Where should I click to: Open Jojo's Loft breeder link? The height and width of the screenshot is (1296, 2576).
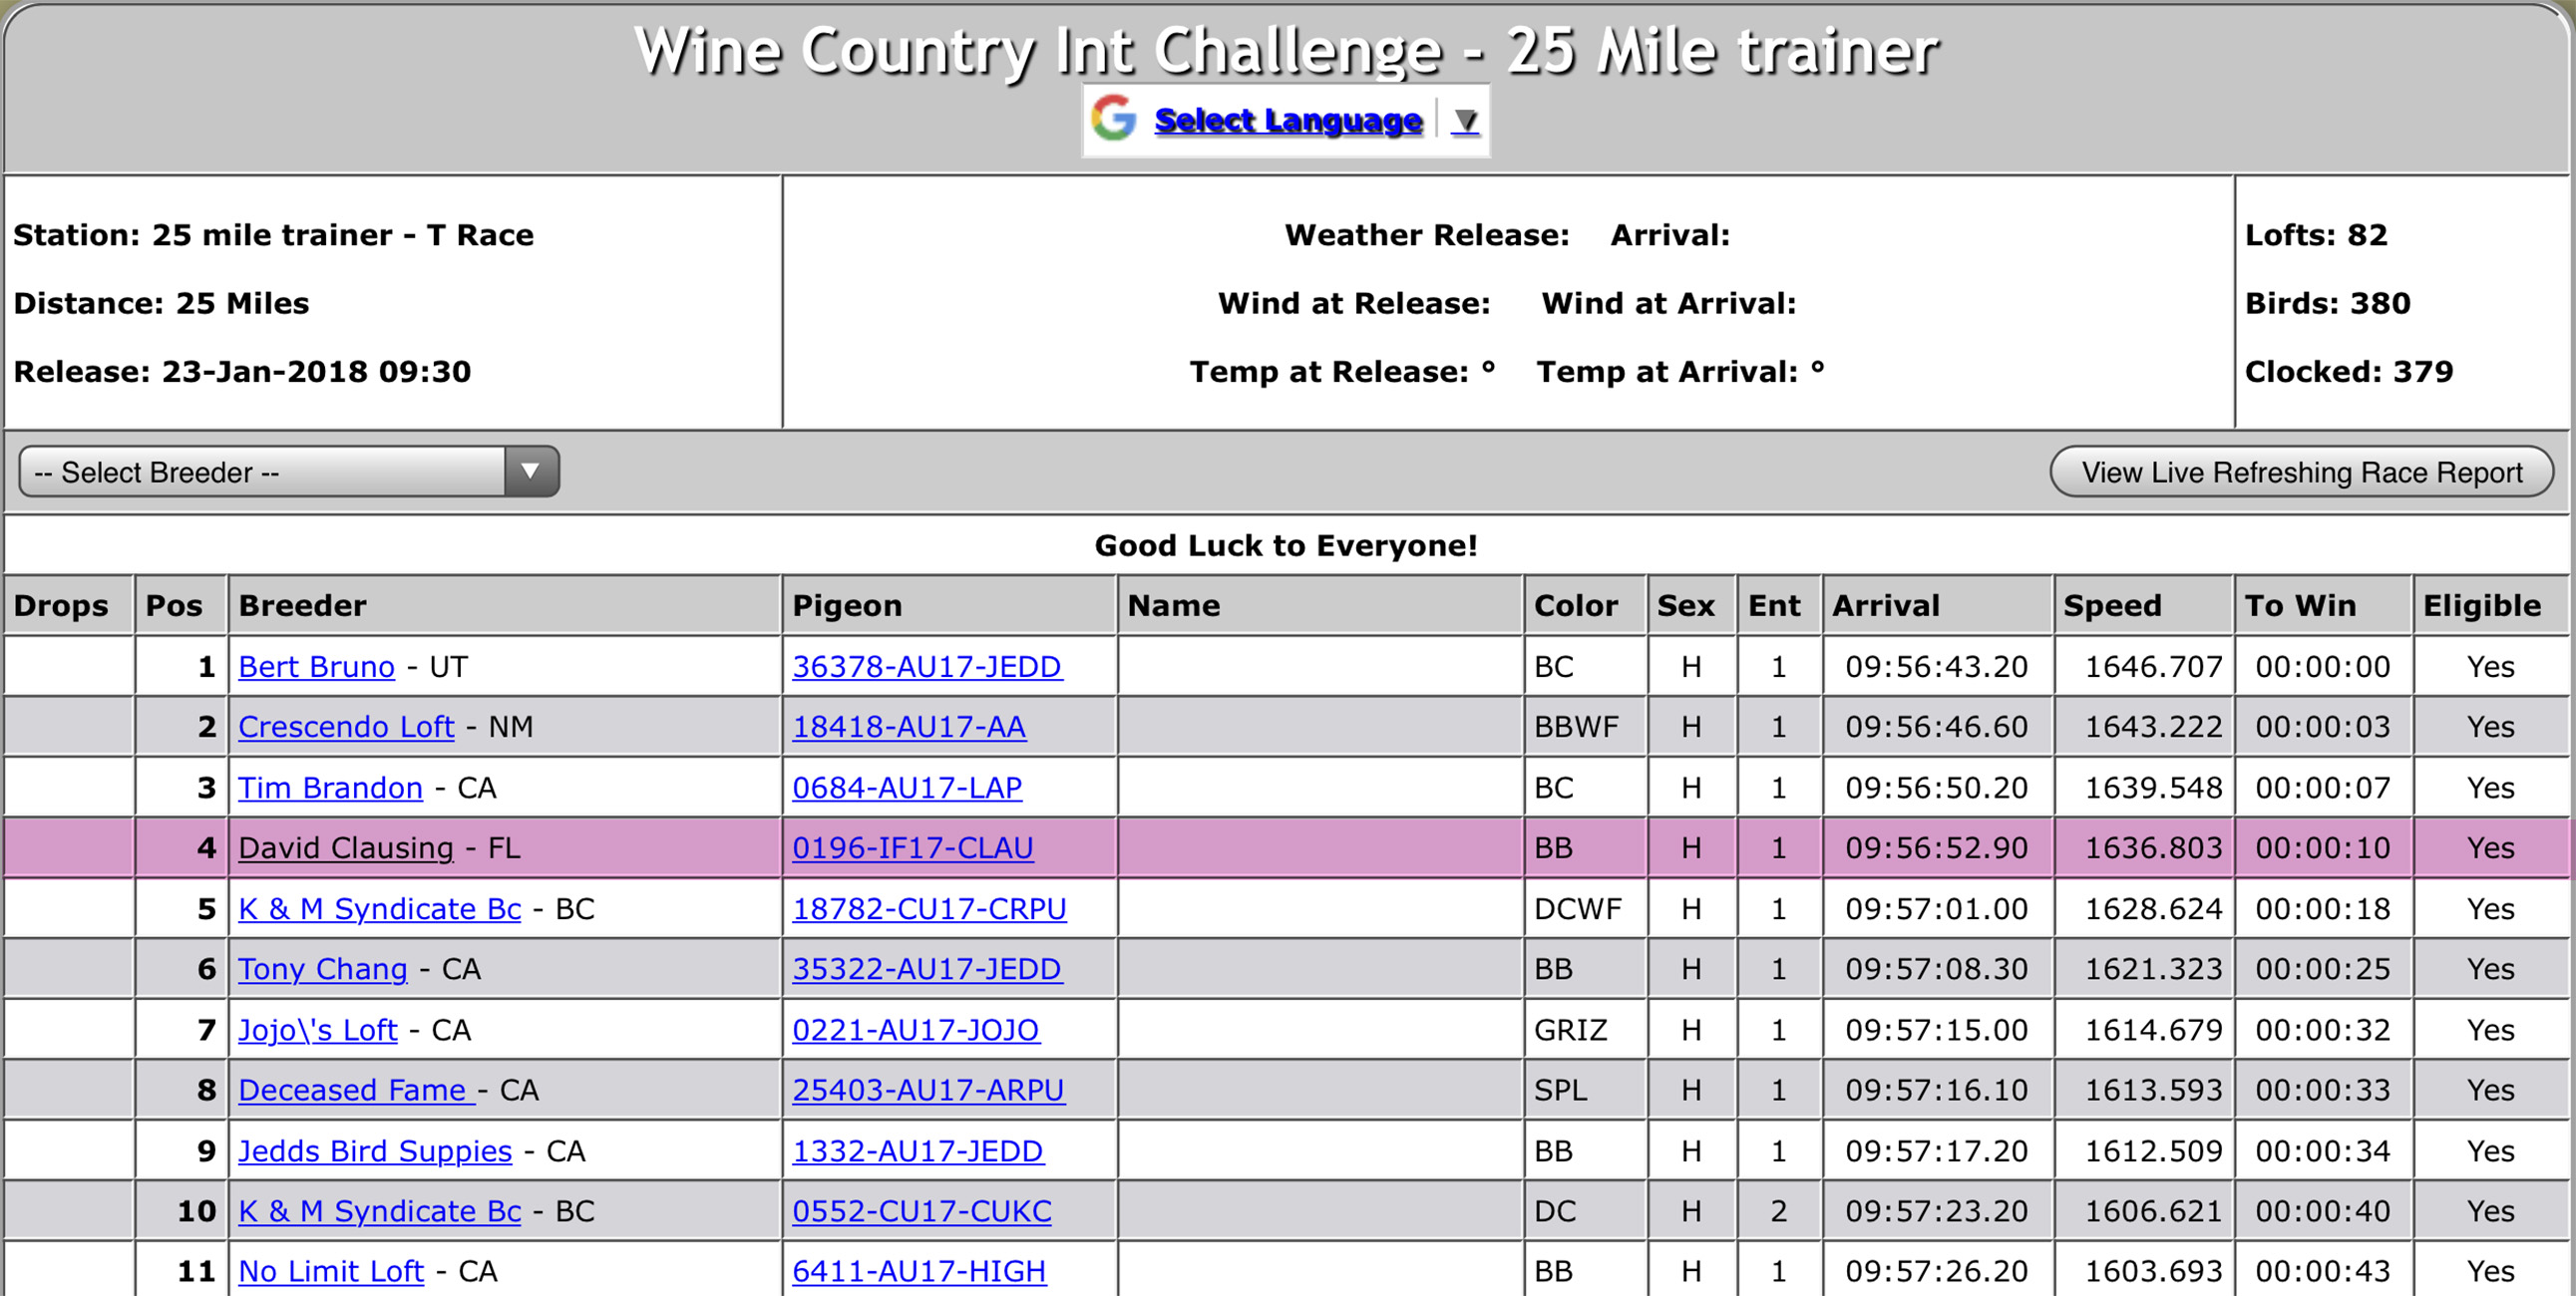(317, 1030)
